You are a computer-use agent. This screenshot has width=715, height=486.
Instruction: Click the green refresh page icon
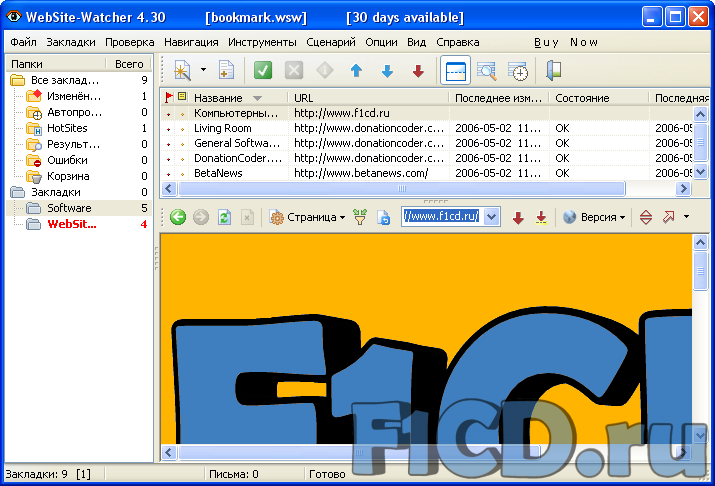224,217
